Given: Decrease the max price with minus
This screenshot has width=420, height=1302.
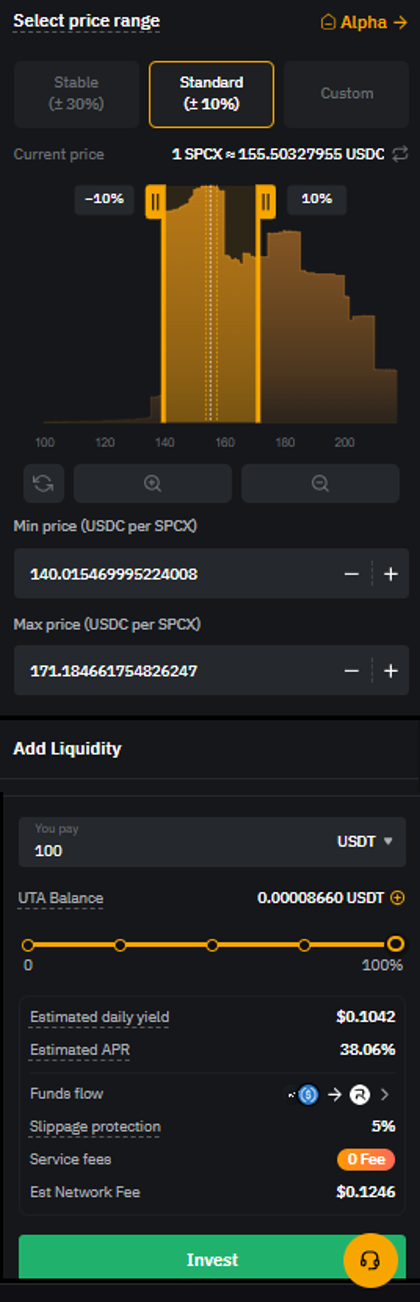Looking at the screenshot, I should [x=351, y=670].
